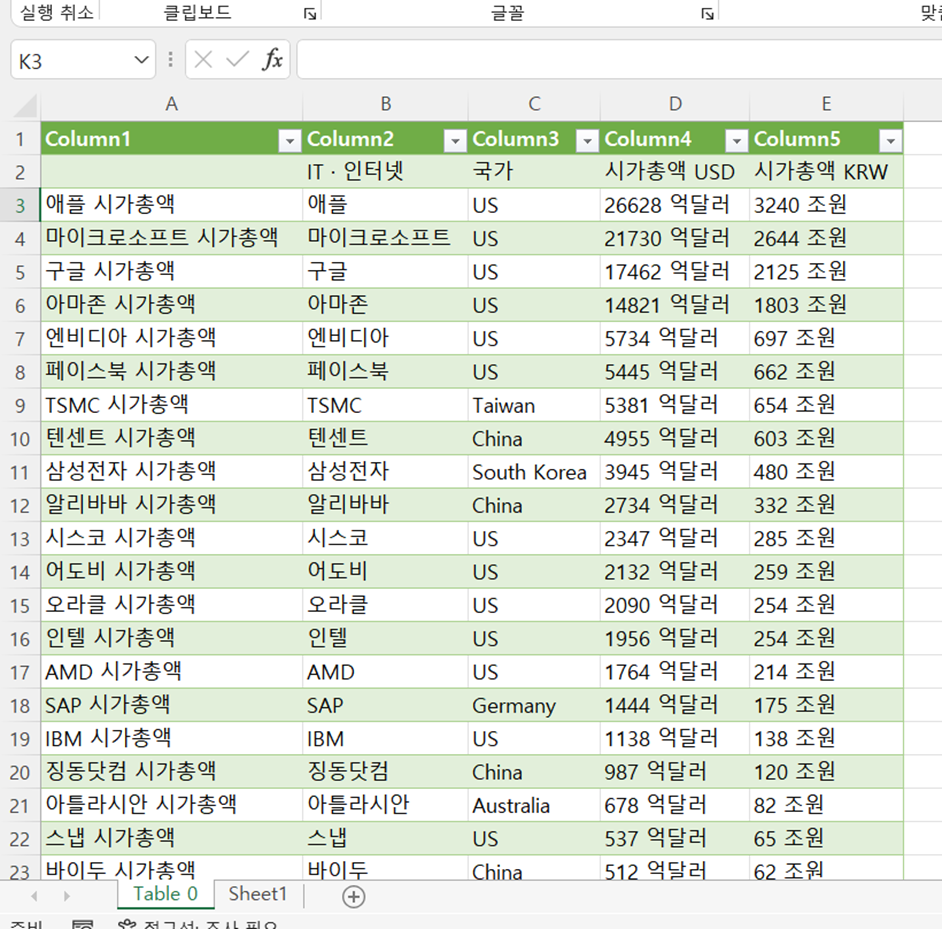942x929 pixels.
Task: Select the cell '2125 조원'
Action: pyautogui.click(x=827, y=272)
